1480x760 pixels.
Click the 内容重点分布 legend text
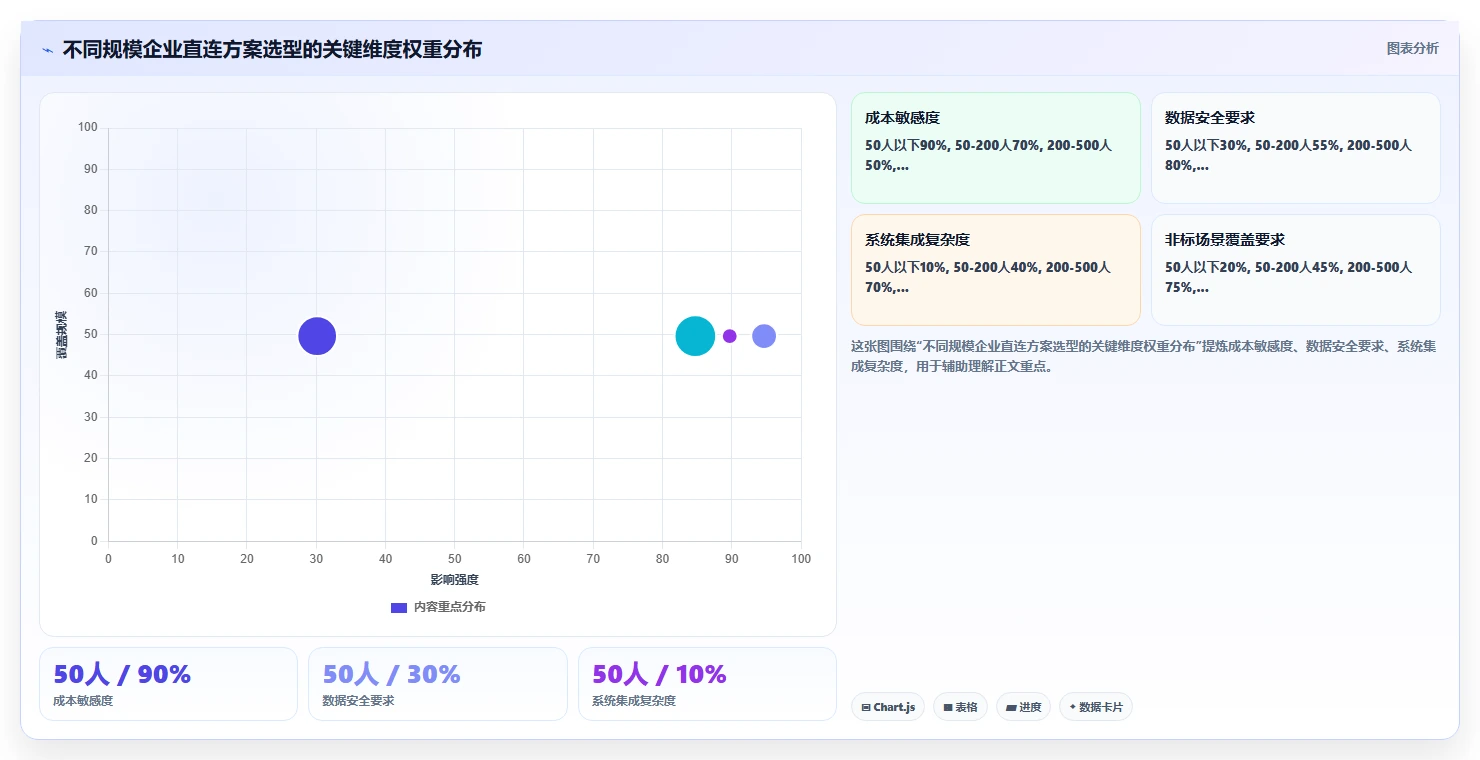[450, 607]
